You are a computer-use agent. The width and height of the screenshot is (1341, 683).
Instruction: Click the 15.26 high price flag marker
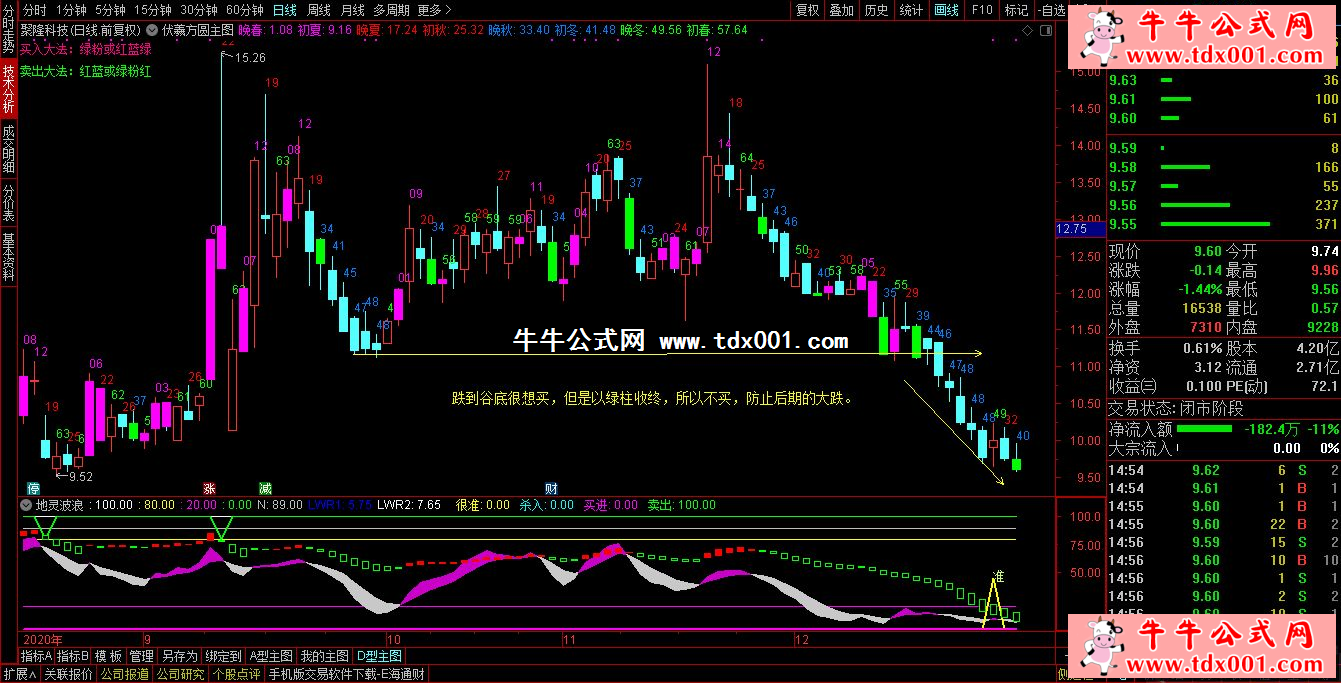click(243, 58)
